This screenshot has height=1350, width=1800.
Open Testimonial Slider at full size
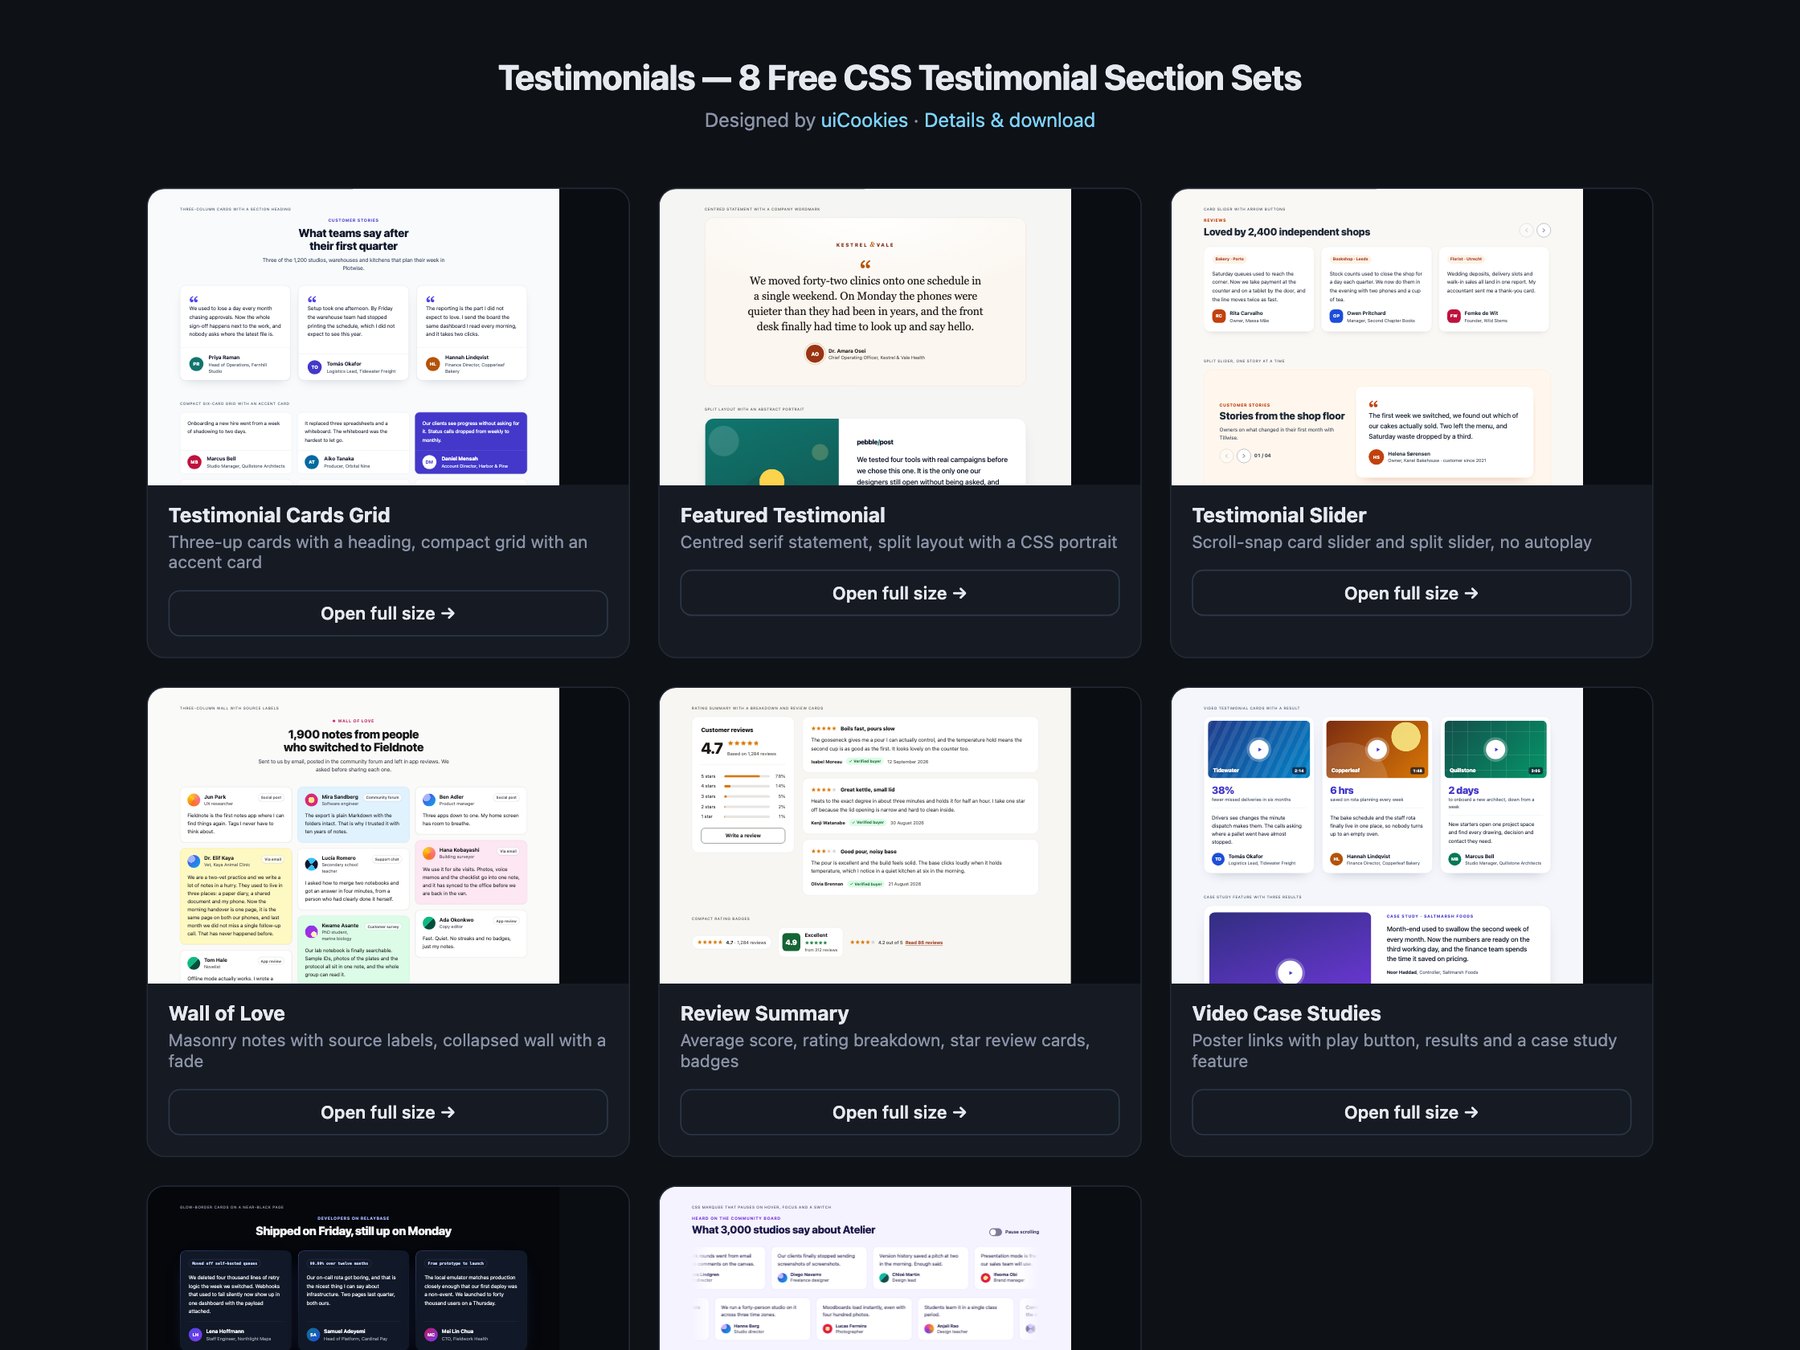coord(1411,593)
